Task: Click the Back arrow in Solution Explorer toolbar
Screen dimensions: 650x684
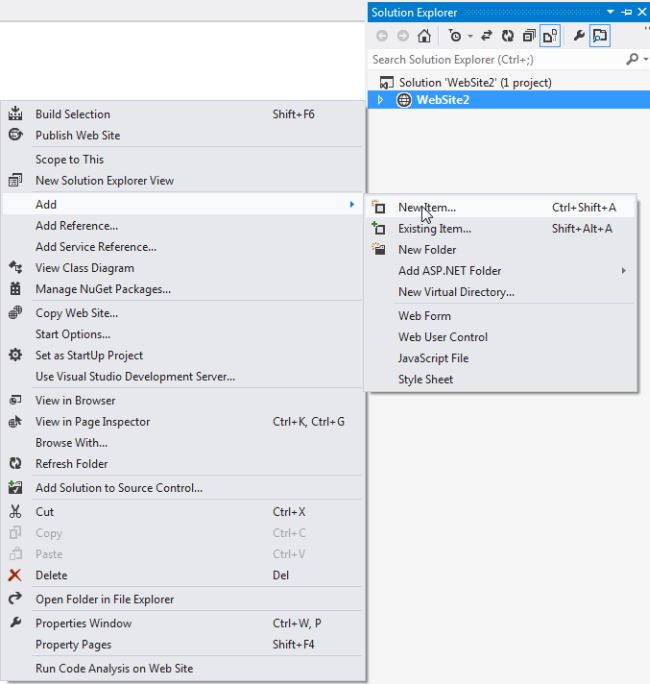Action: [382, 36]
